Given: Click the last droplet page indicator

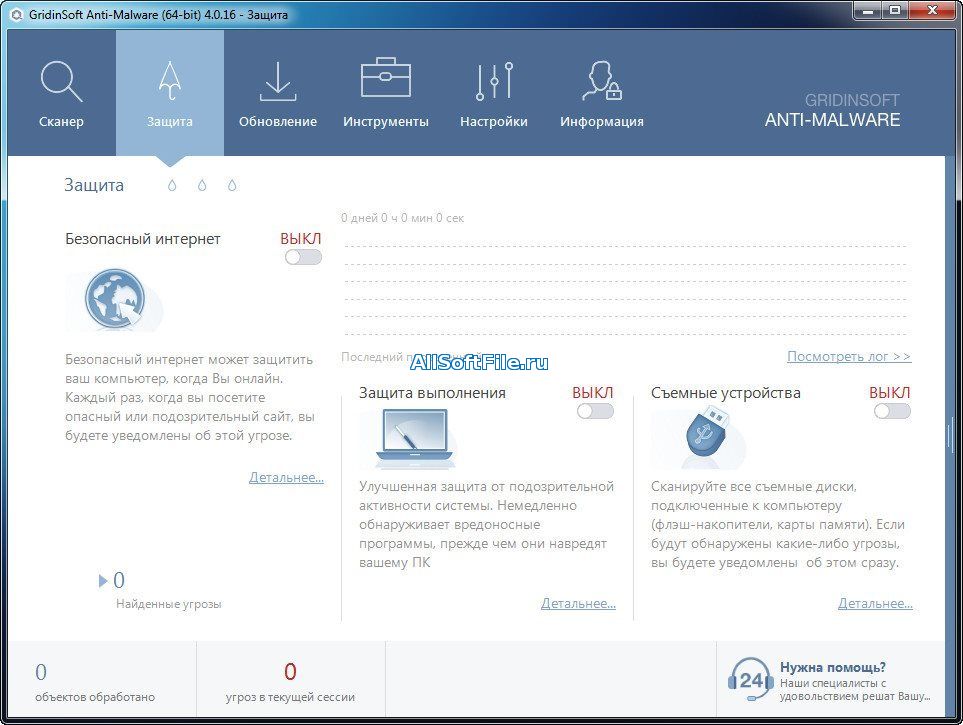Looking at the screenshot, I should click(x=232, y=185).
